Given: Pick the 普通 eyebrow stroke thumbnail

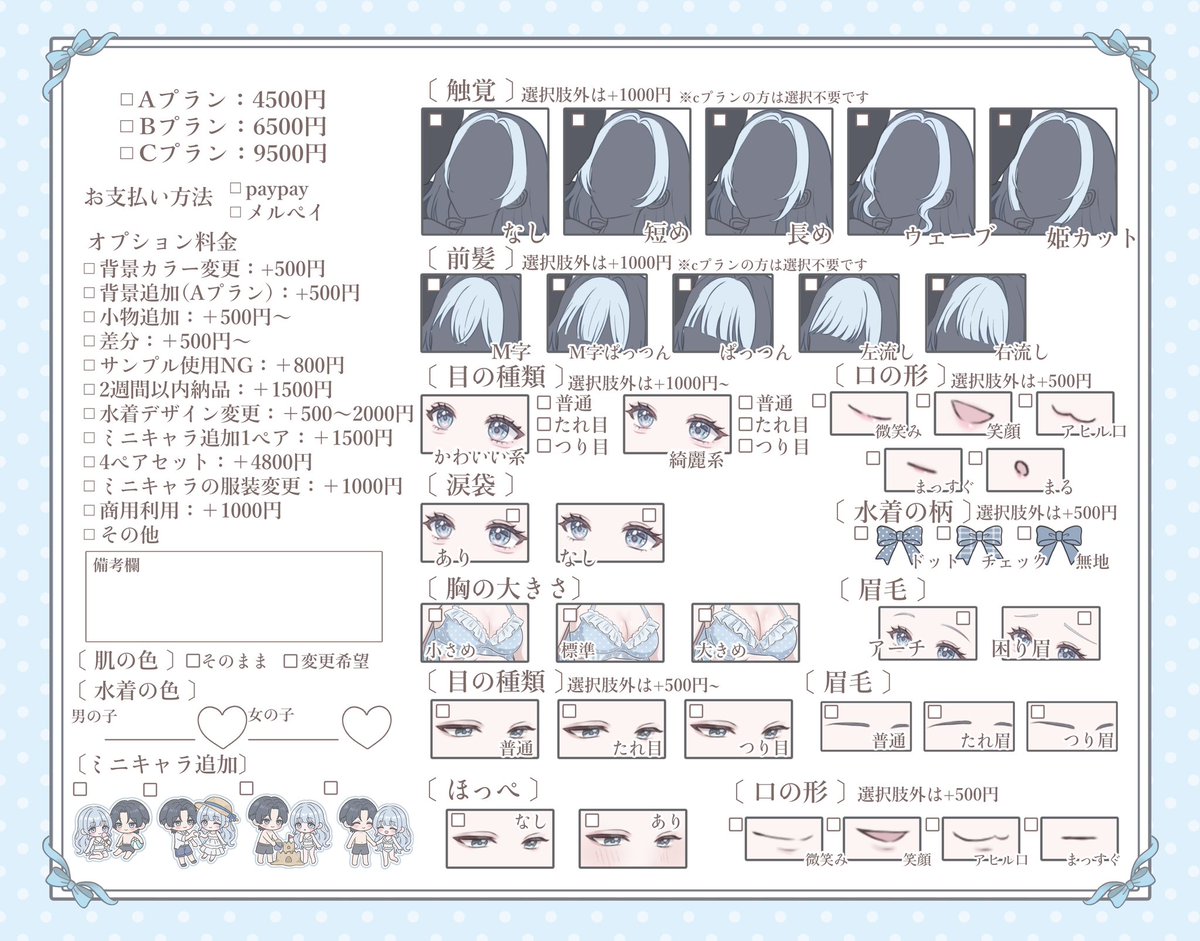Looking at the screenshot, I should pyautogui.click(x=866, y=726).
